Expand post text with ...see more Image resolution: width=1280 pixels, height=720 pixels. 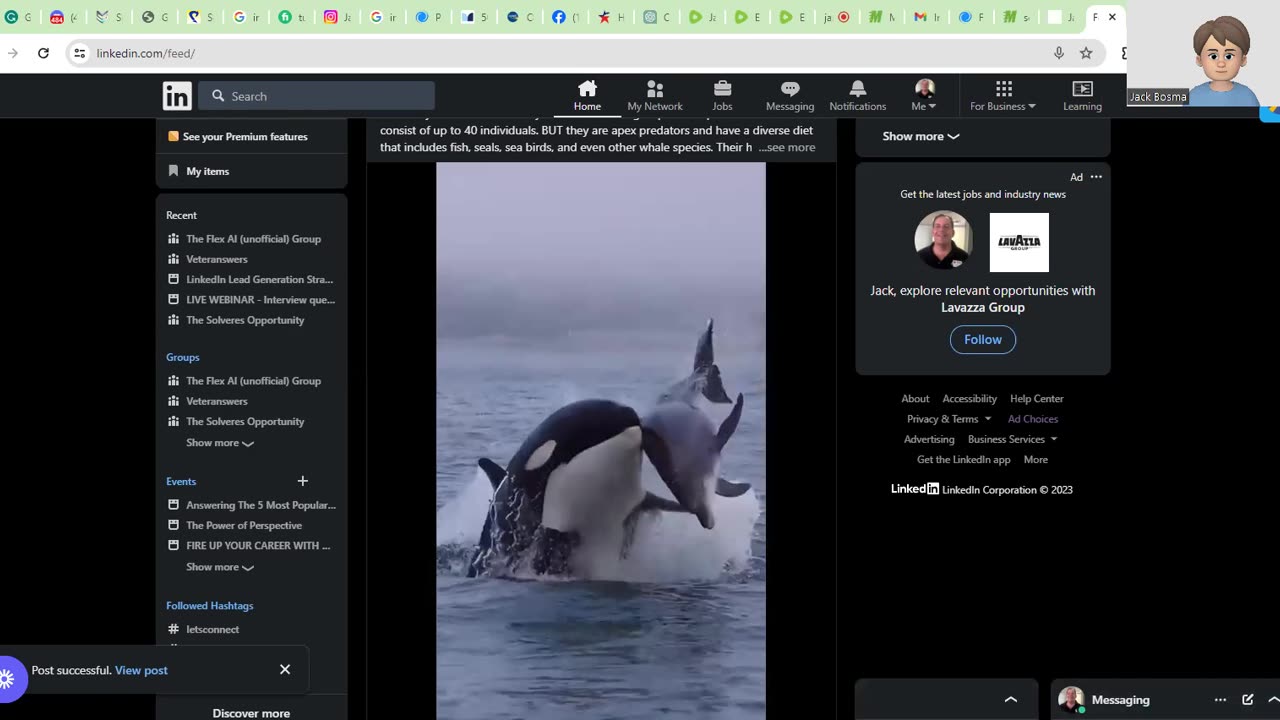coord(787,147)
